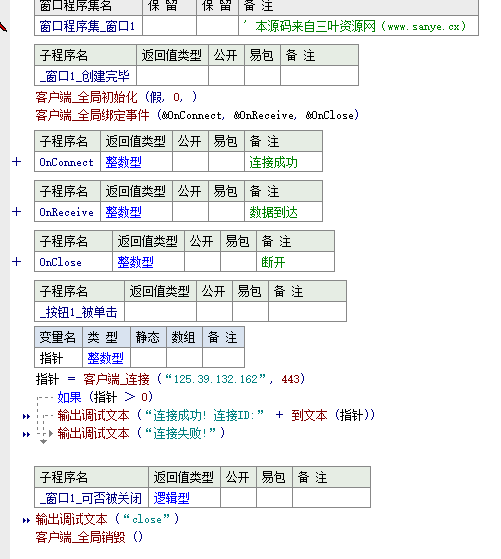Click the 公开 checkbox cell for OnConnect

pyautogui.click(x=190, y=162)
